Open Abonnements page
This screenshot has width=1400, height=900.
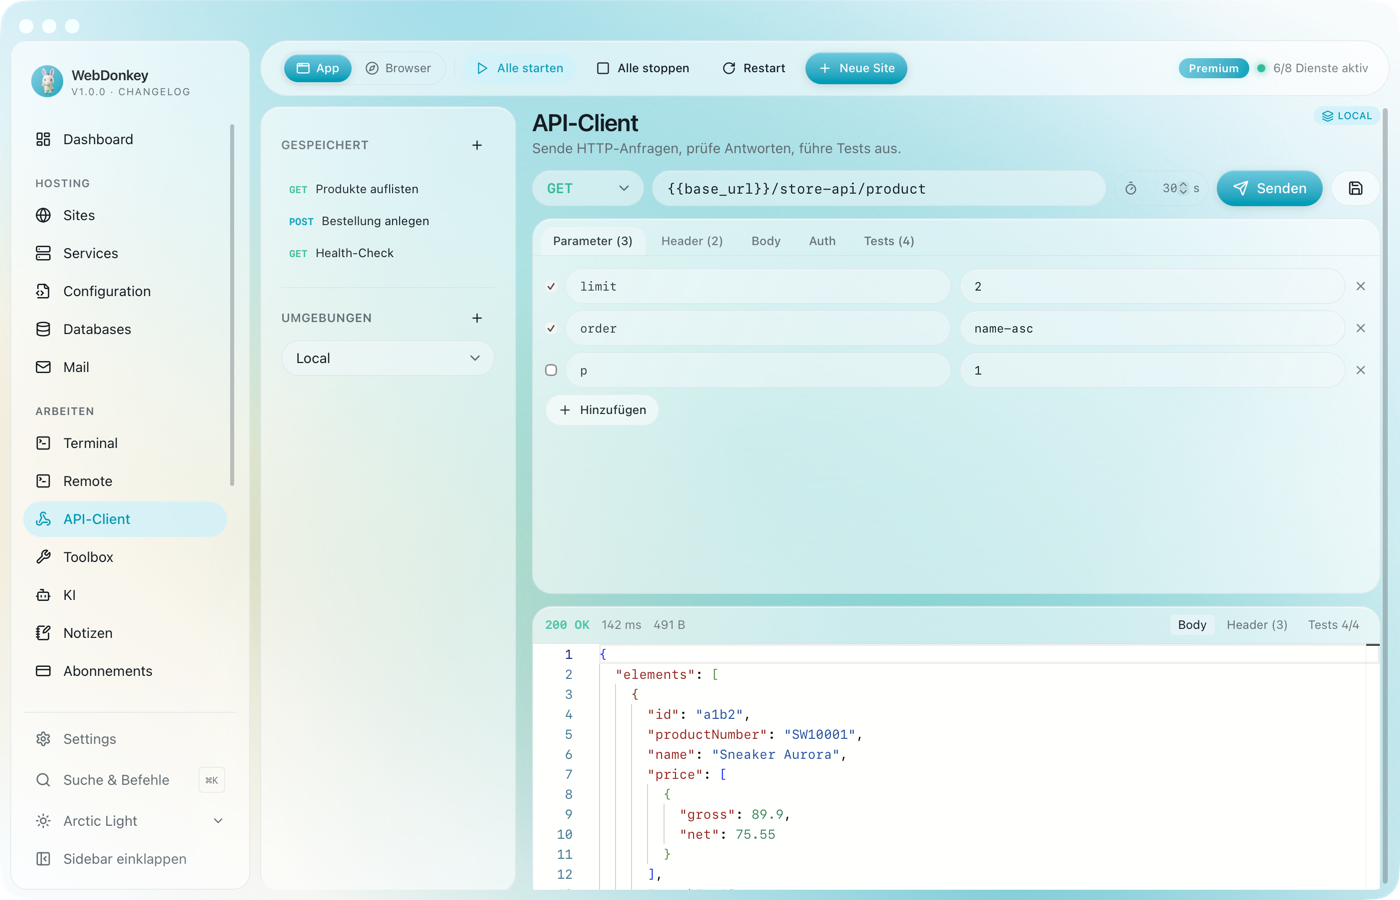click(125, 671)
